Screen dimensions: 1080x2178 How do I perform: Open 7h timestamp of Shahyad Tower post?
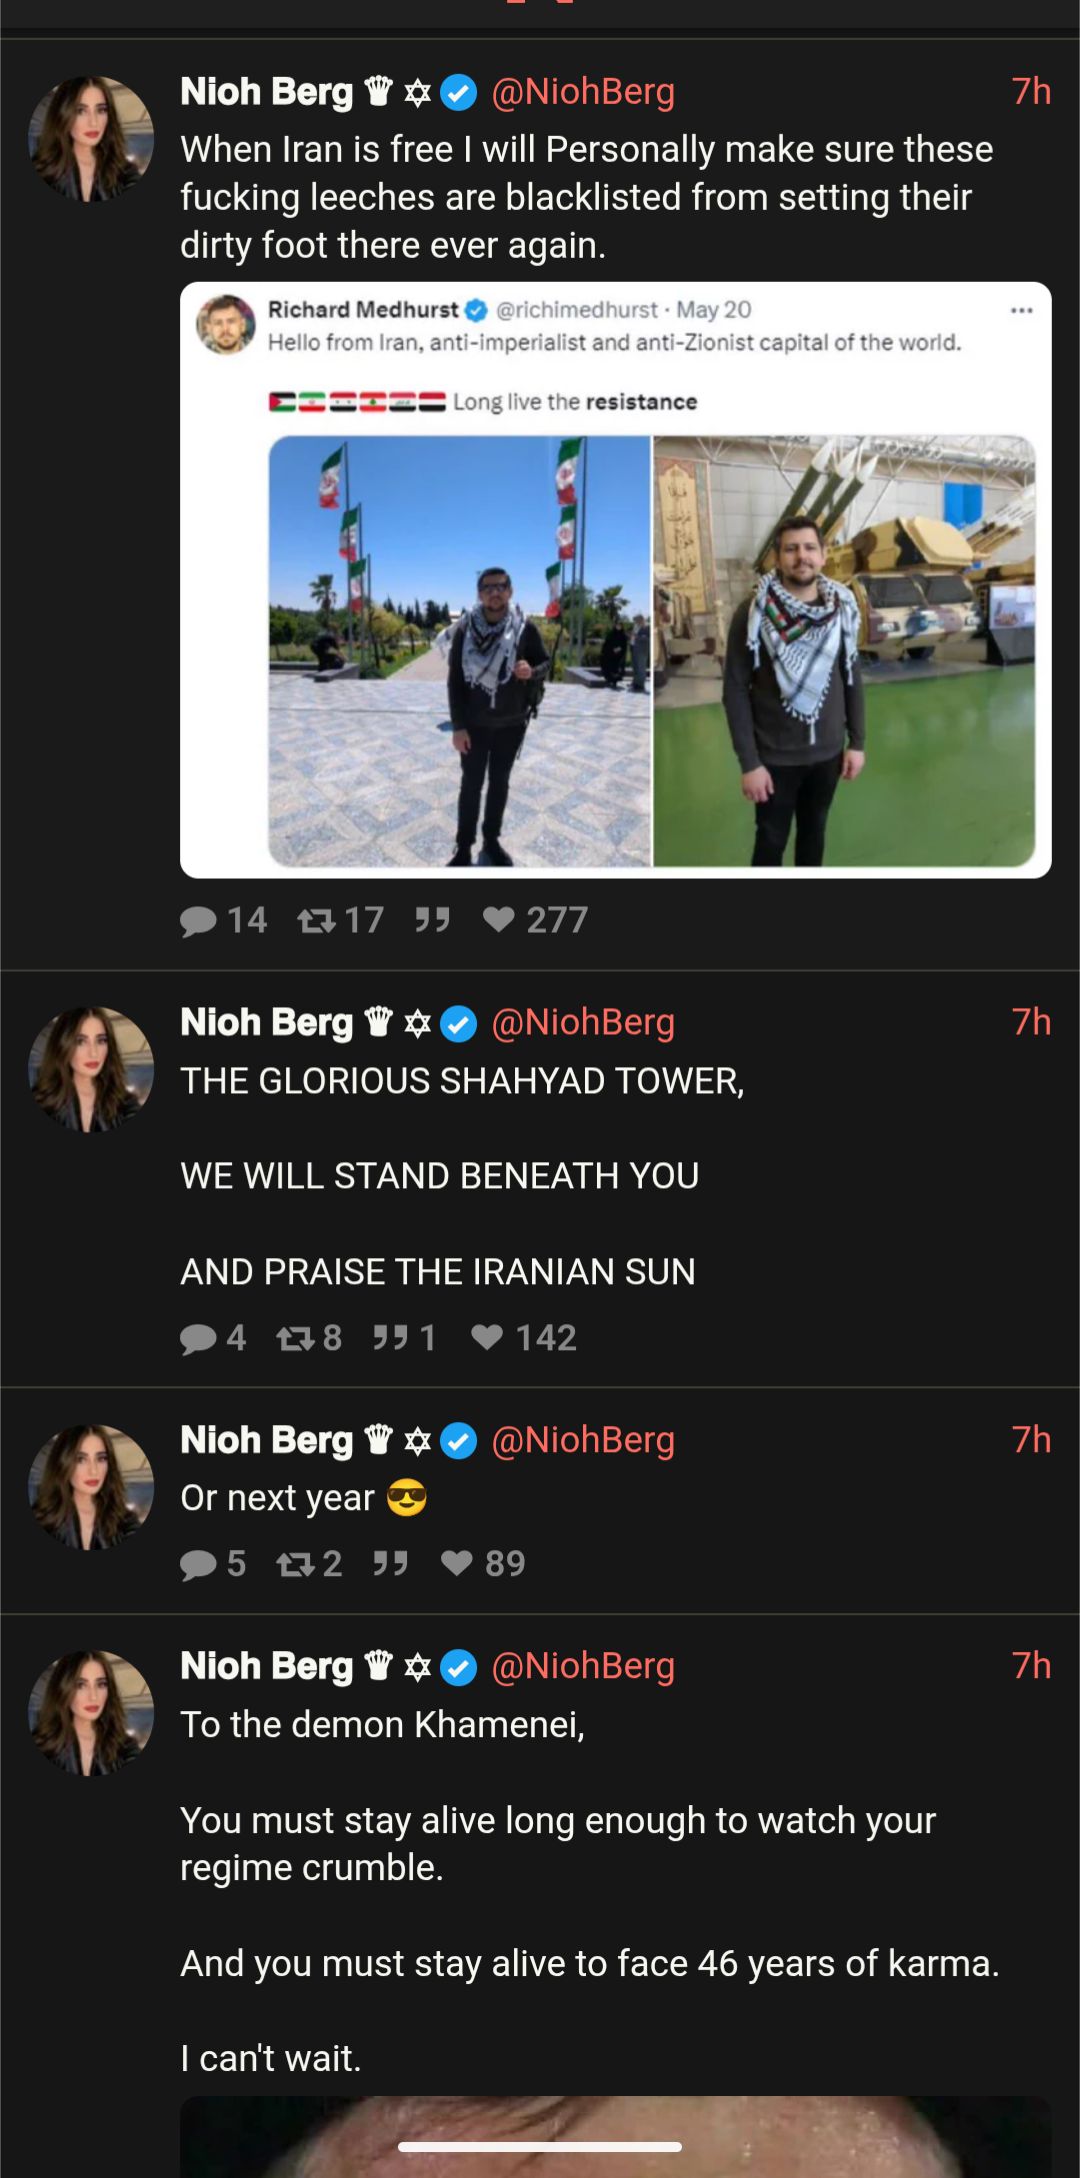(x=1031, y=1023)
